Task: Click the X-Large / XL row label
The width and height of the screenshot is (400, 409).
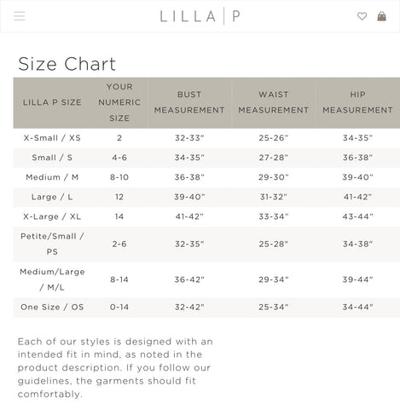Action: [52, 217]
